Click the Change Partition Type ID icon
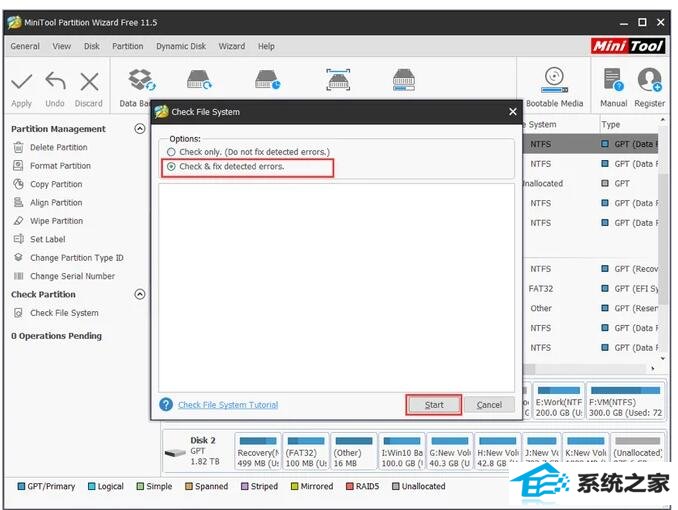The image size is (678, 510). point(18,257)
